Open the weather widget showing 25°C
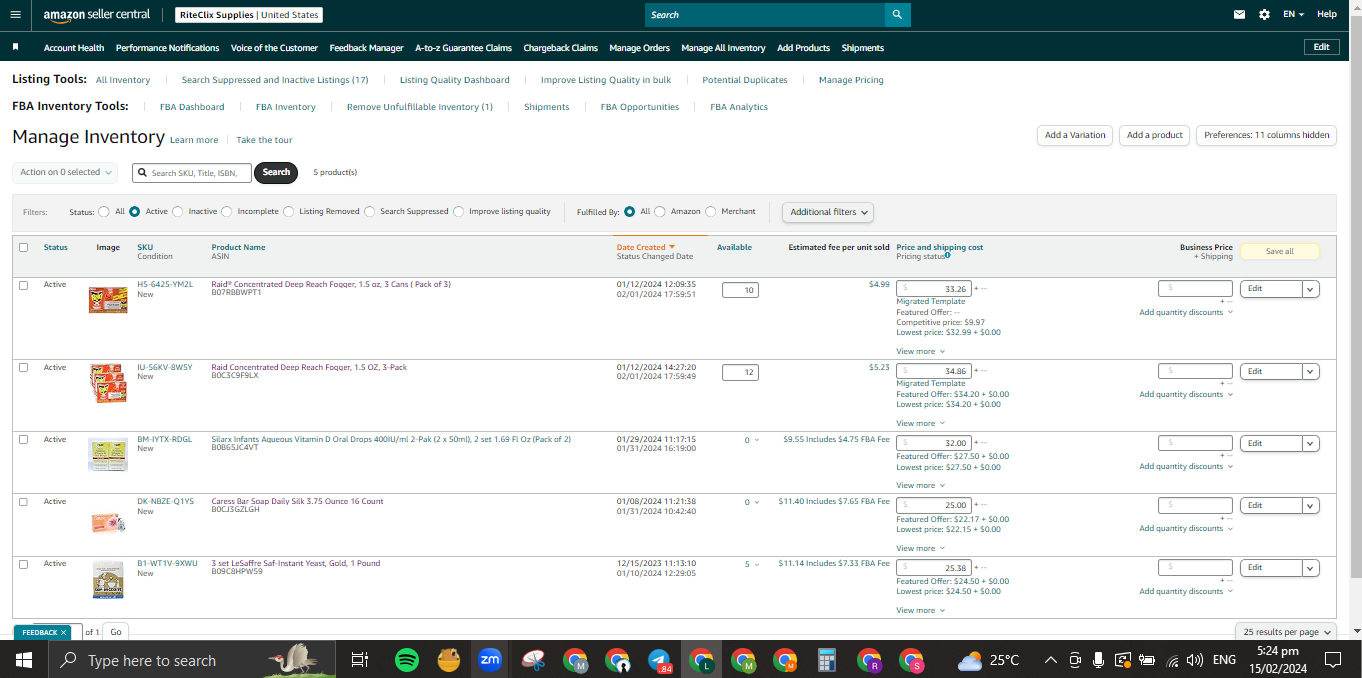 coord(988,660)
